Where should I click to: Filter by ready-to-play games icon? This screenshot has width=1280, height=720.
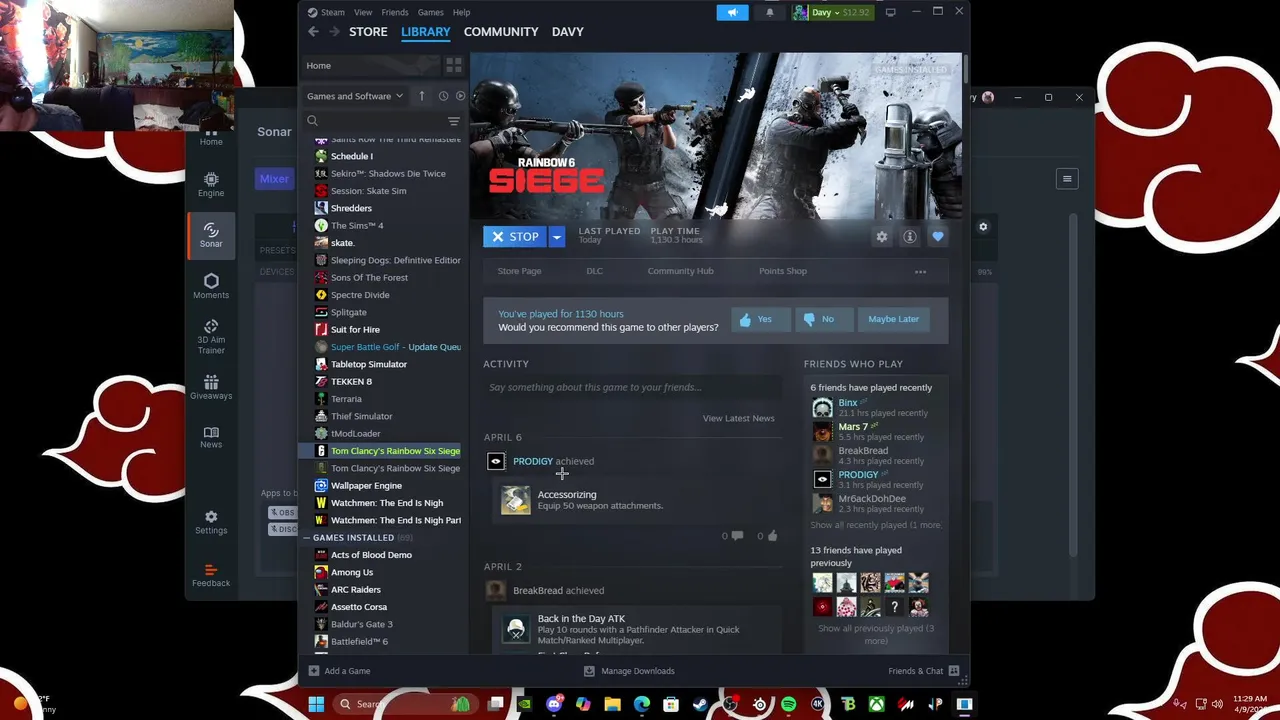point(460,96)
